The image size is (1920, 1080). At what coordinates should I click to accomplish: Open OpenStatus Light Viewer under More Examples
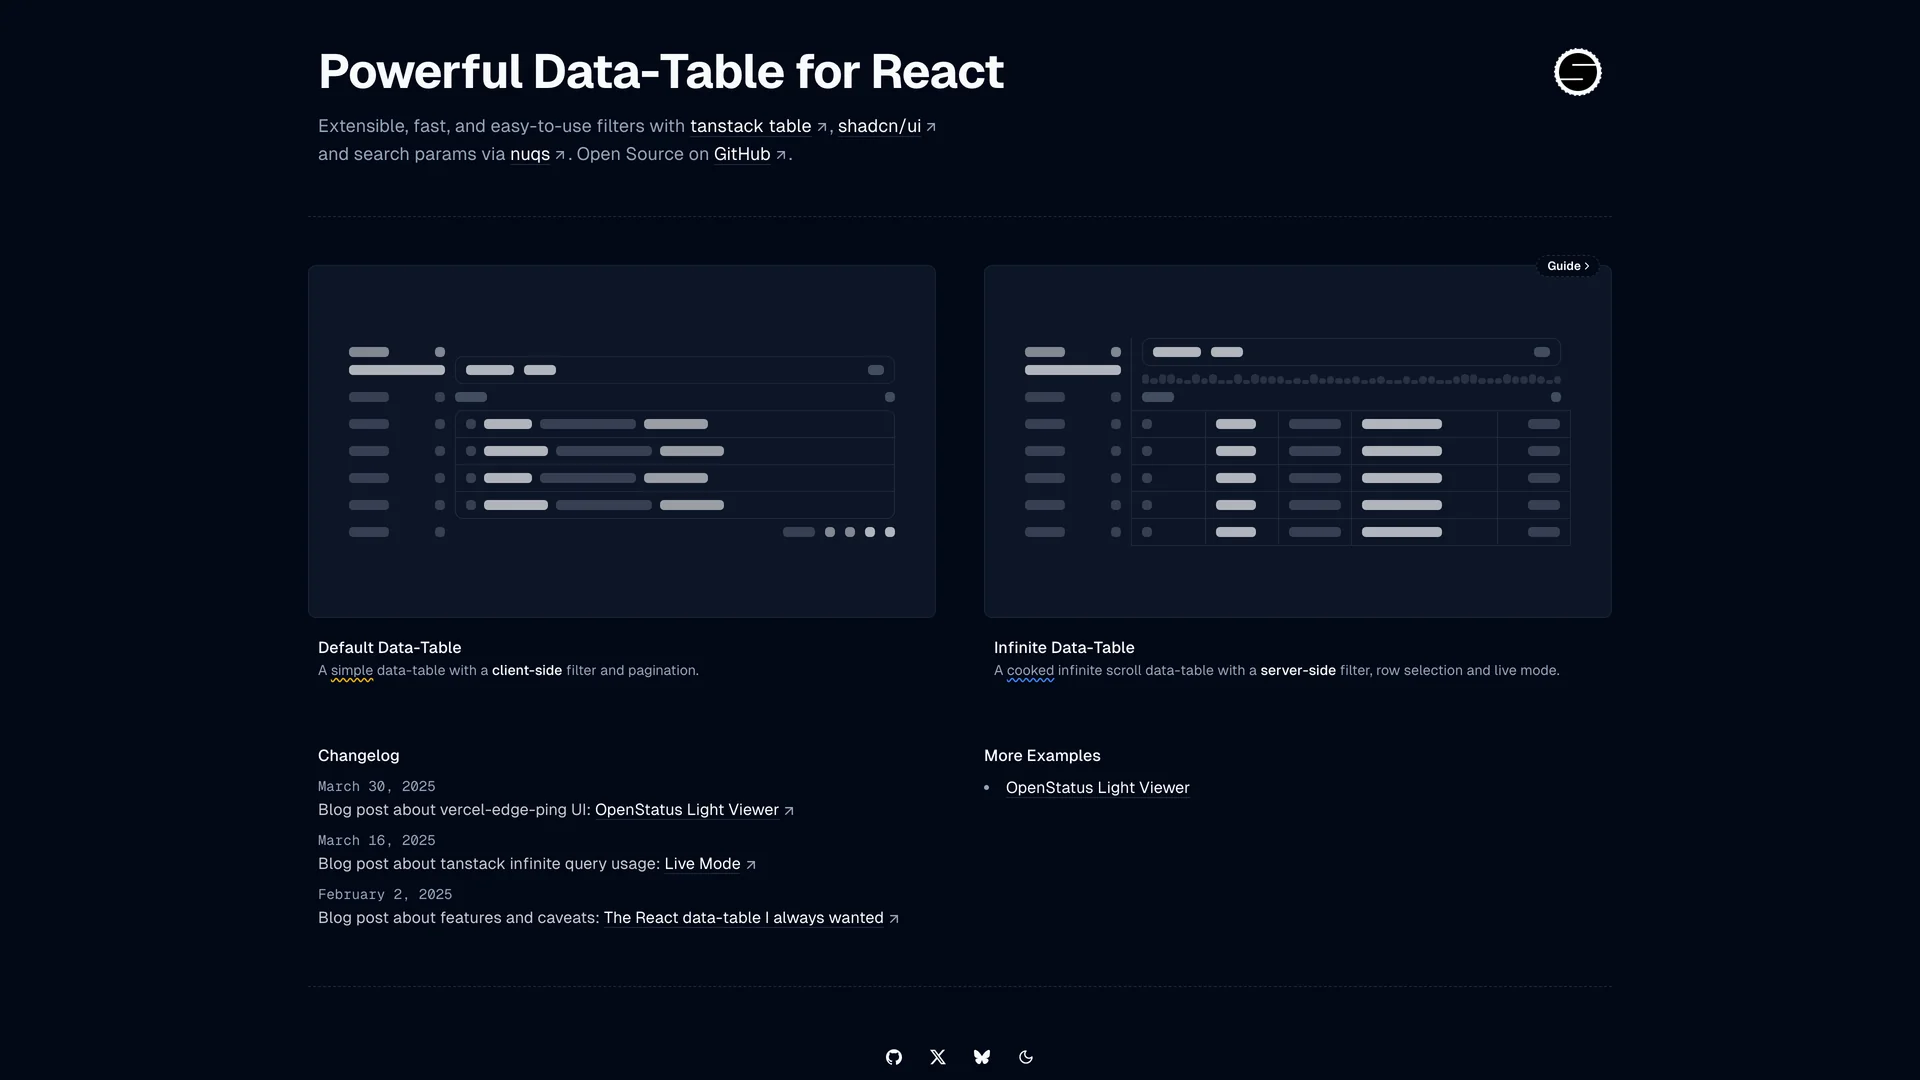[1098, 788]
